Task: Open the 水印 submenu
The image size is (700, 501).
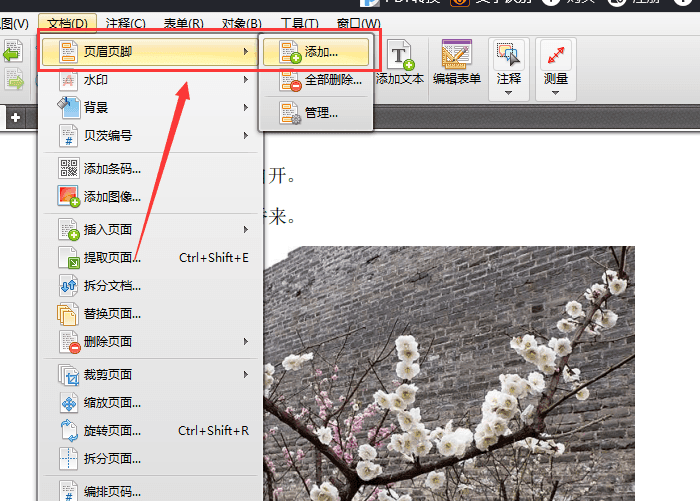Action: (150, 80)
